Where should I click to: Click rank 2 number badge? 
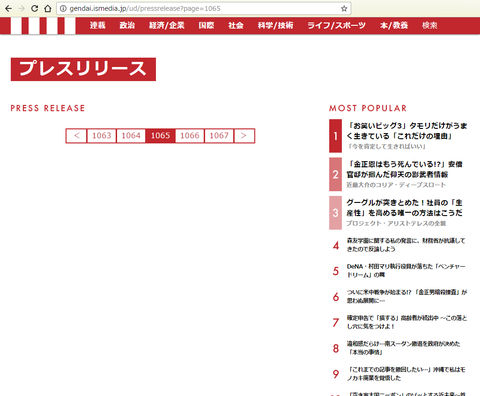pos(335,174)
